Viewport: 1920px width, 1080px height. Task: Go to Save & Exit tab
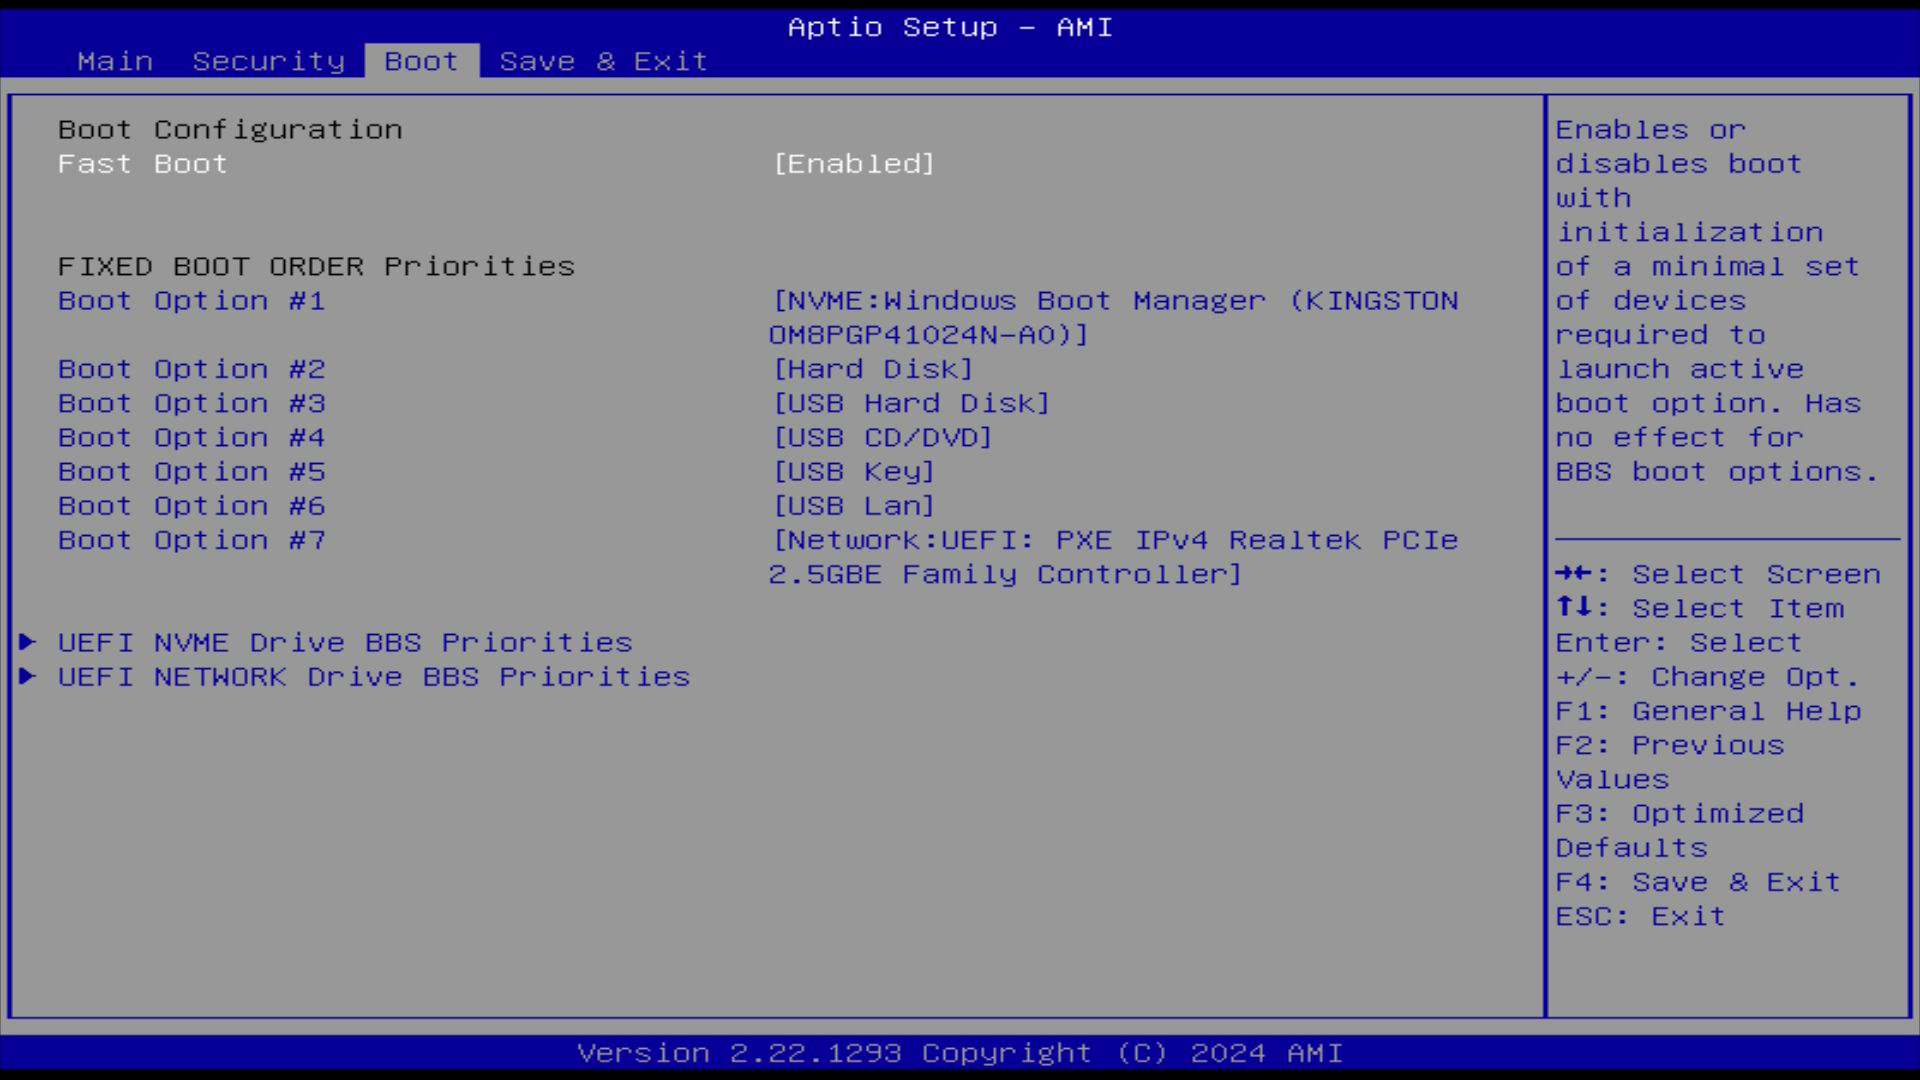[x=603, y=61]
